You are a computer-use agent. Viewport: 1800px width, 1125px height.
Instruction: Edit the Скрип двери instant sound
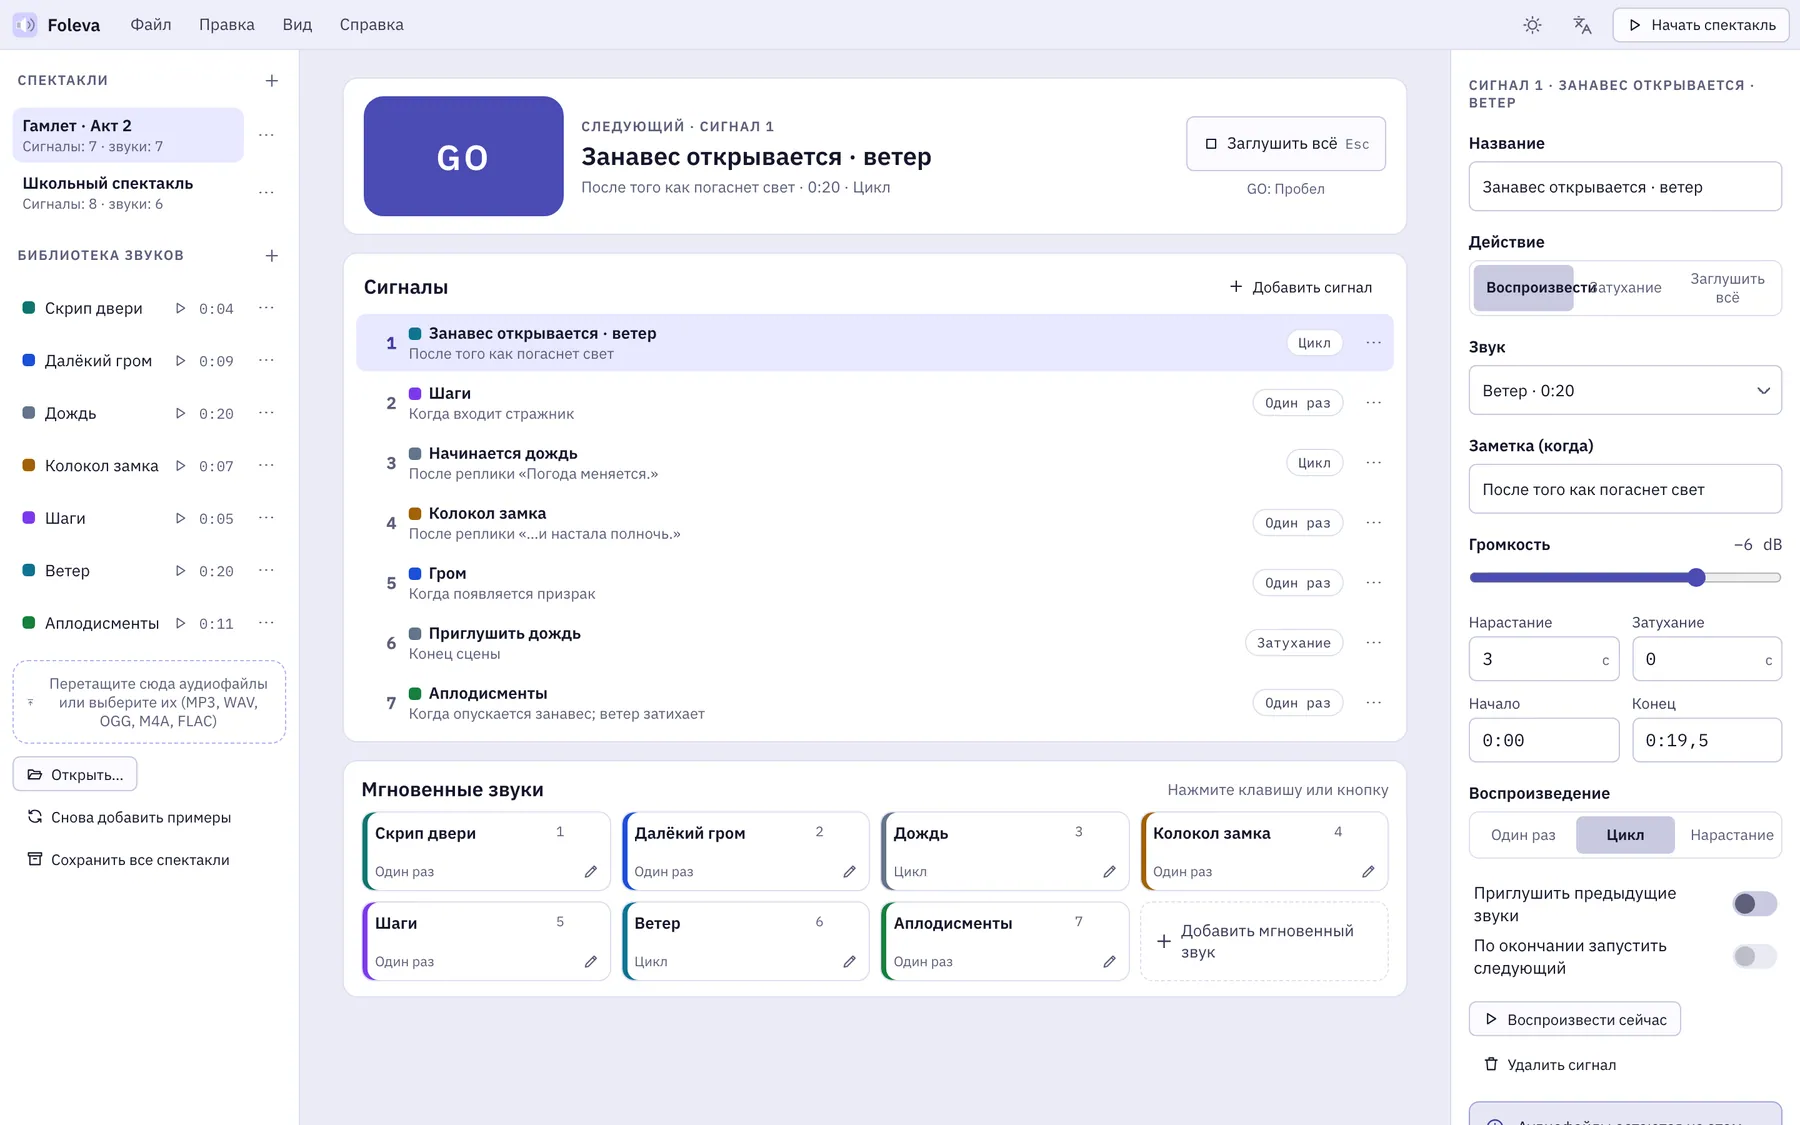click(591, 872)
